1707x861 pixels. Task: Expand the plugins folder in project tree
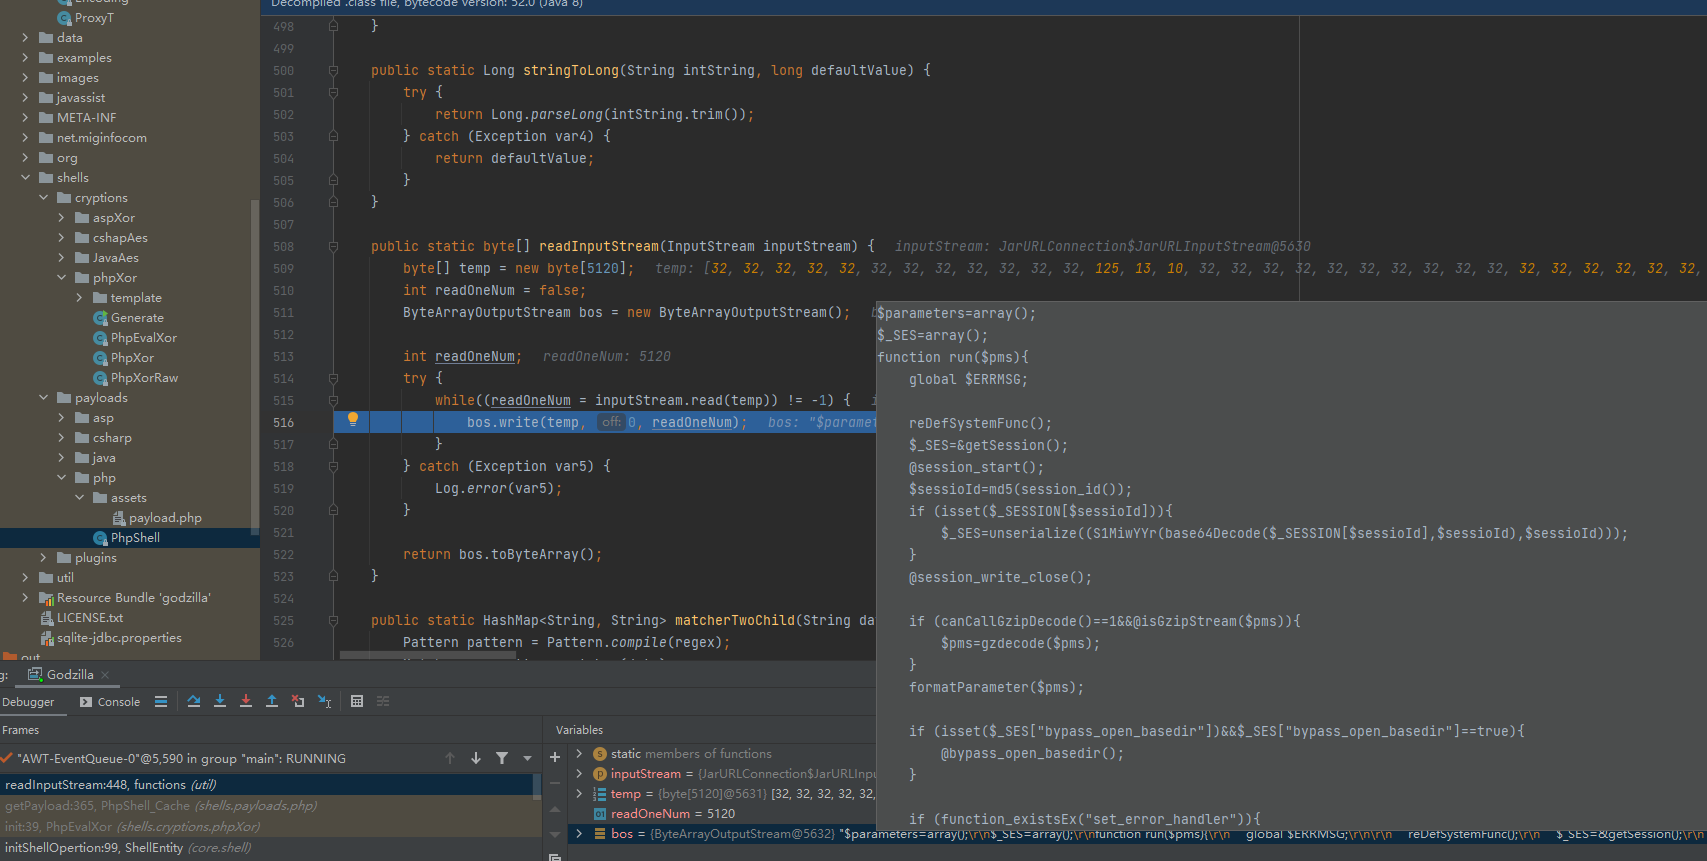tap(43, 558)
